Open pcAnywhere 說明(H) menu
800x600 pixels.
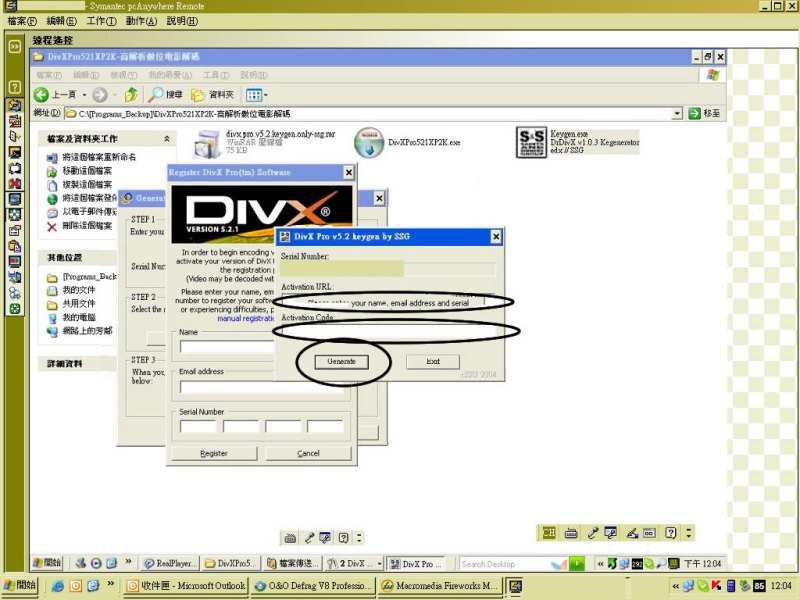[x=182, y=21]
